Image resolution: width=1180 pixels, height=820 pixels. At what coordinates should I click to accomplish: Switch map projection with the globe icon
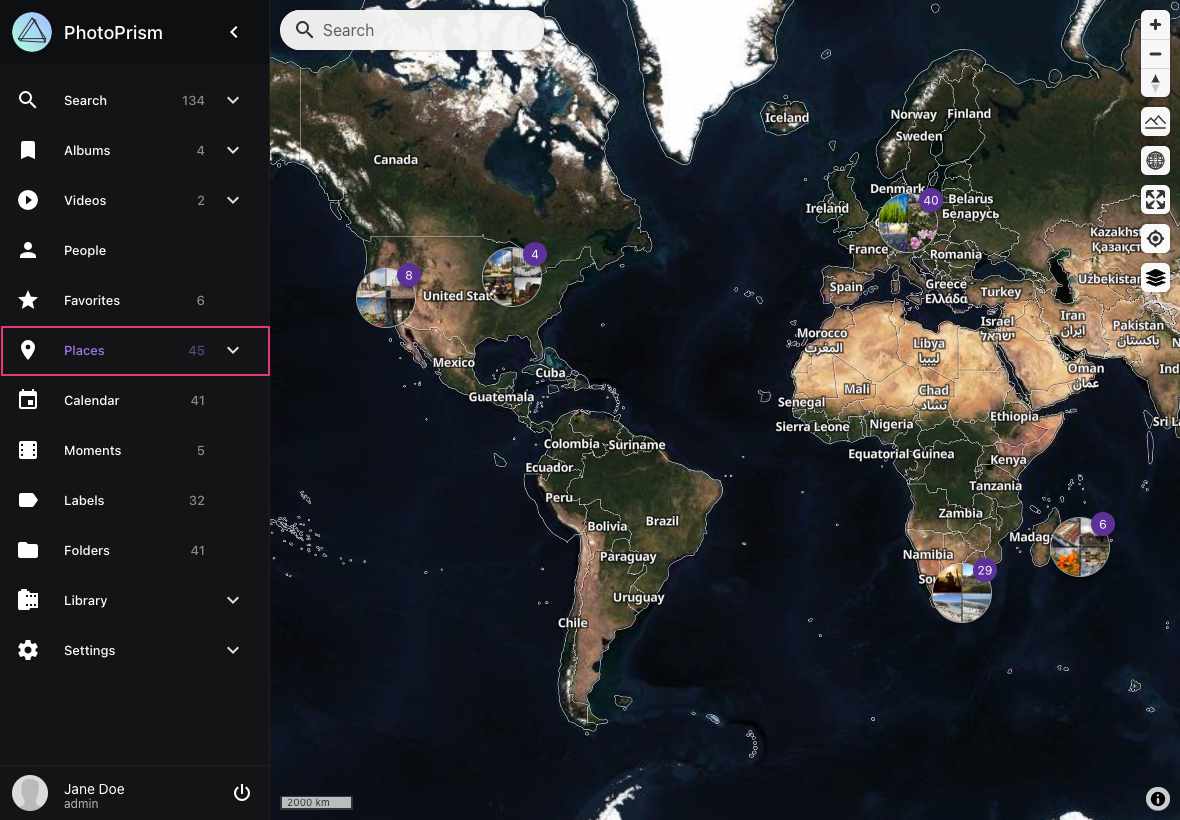click(x=1155, y=160)
